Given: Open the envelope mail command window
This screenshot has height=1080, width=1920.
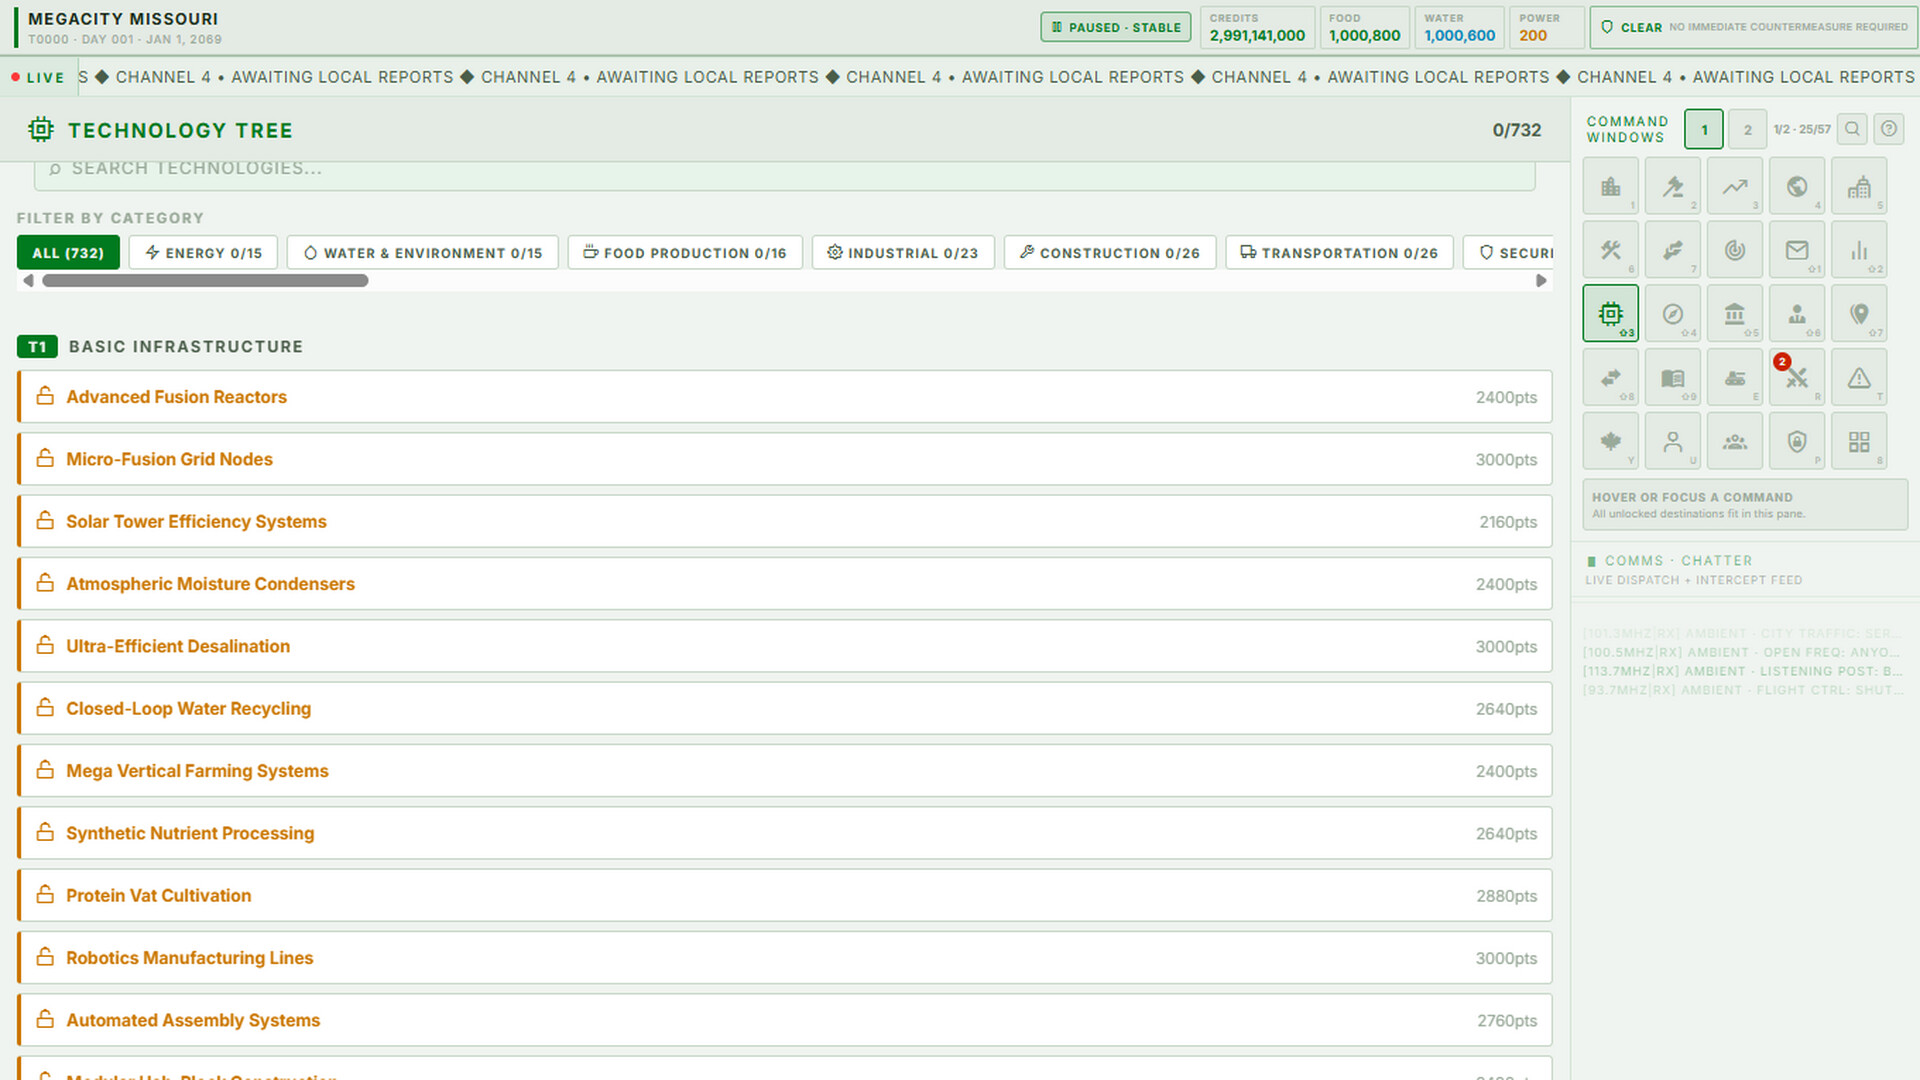Looking at the screenshot, I should click(1796, 250).
